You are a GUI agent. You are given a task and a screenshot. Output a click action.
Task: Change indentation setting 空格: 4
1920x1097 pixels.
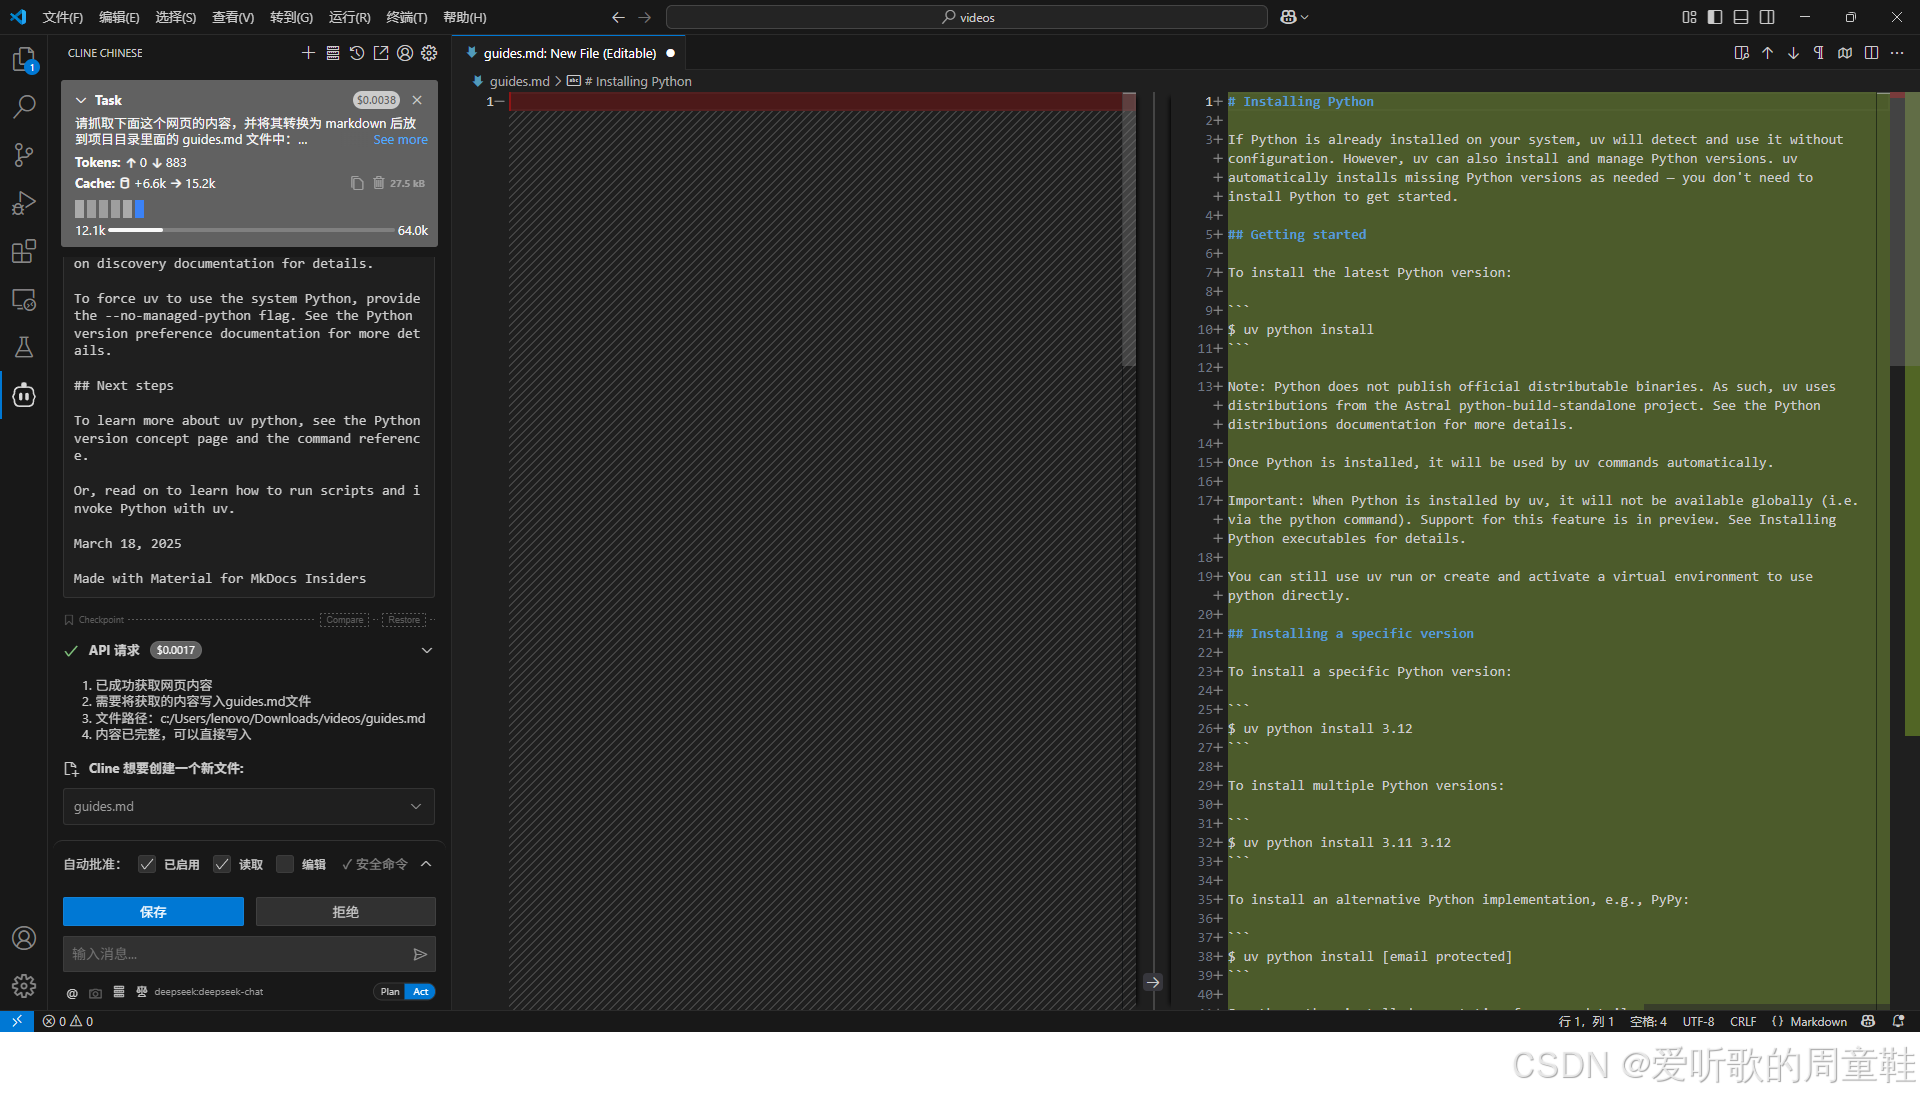pos(1648,1021)
